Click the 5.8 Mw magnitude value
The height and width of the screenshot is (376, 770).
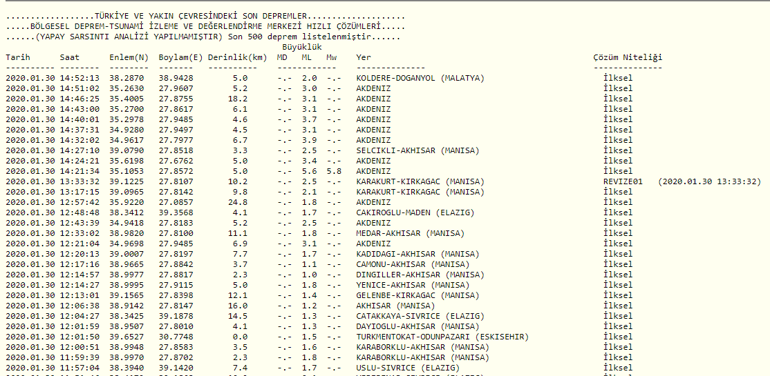tap(334, 171)
